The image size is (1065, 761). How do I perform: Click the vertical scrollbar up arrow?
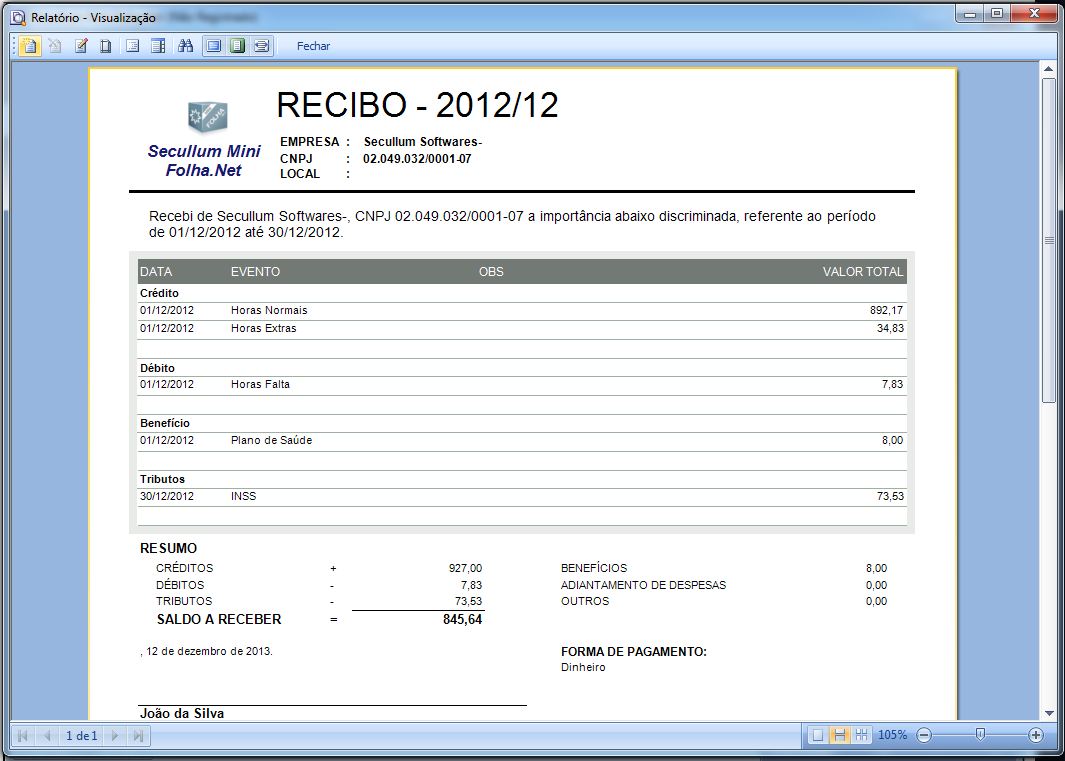(1049, 69)
